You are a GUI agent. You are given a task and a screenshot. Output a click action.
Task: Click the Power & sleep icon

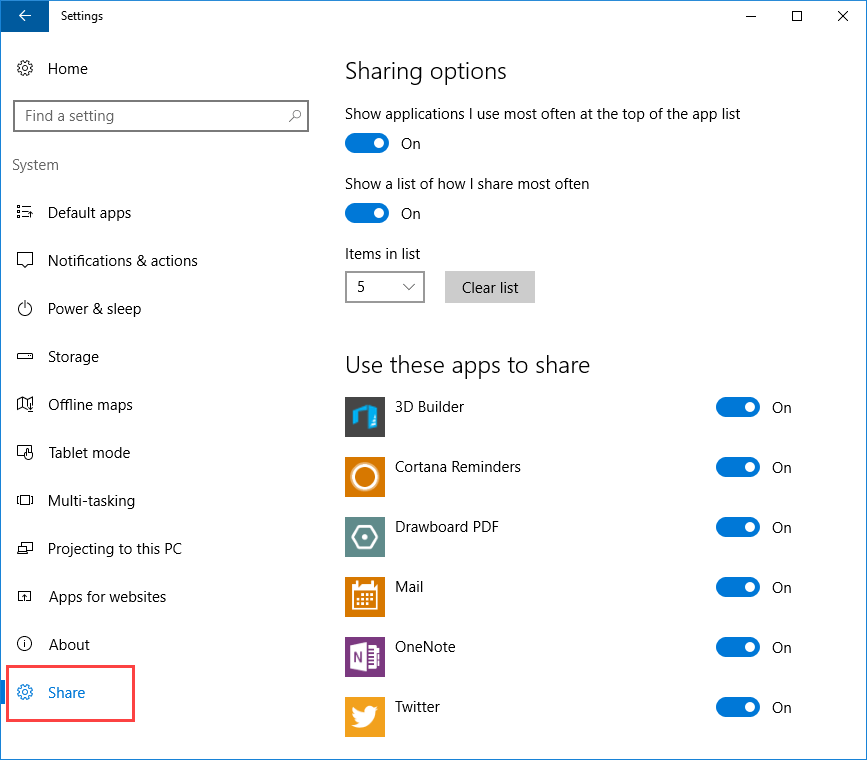point(25,308)
